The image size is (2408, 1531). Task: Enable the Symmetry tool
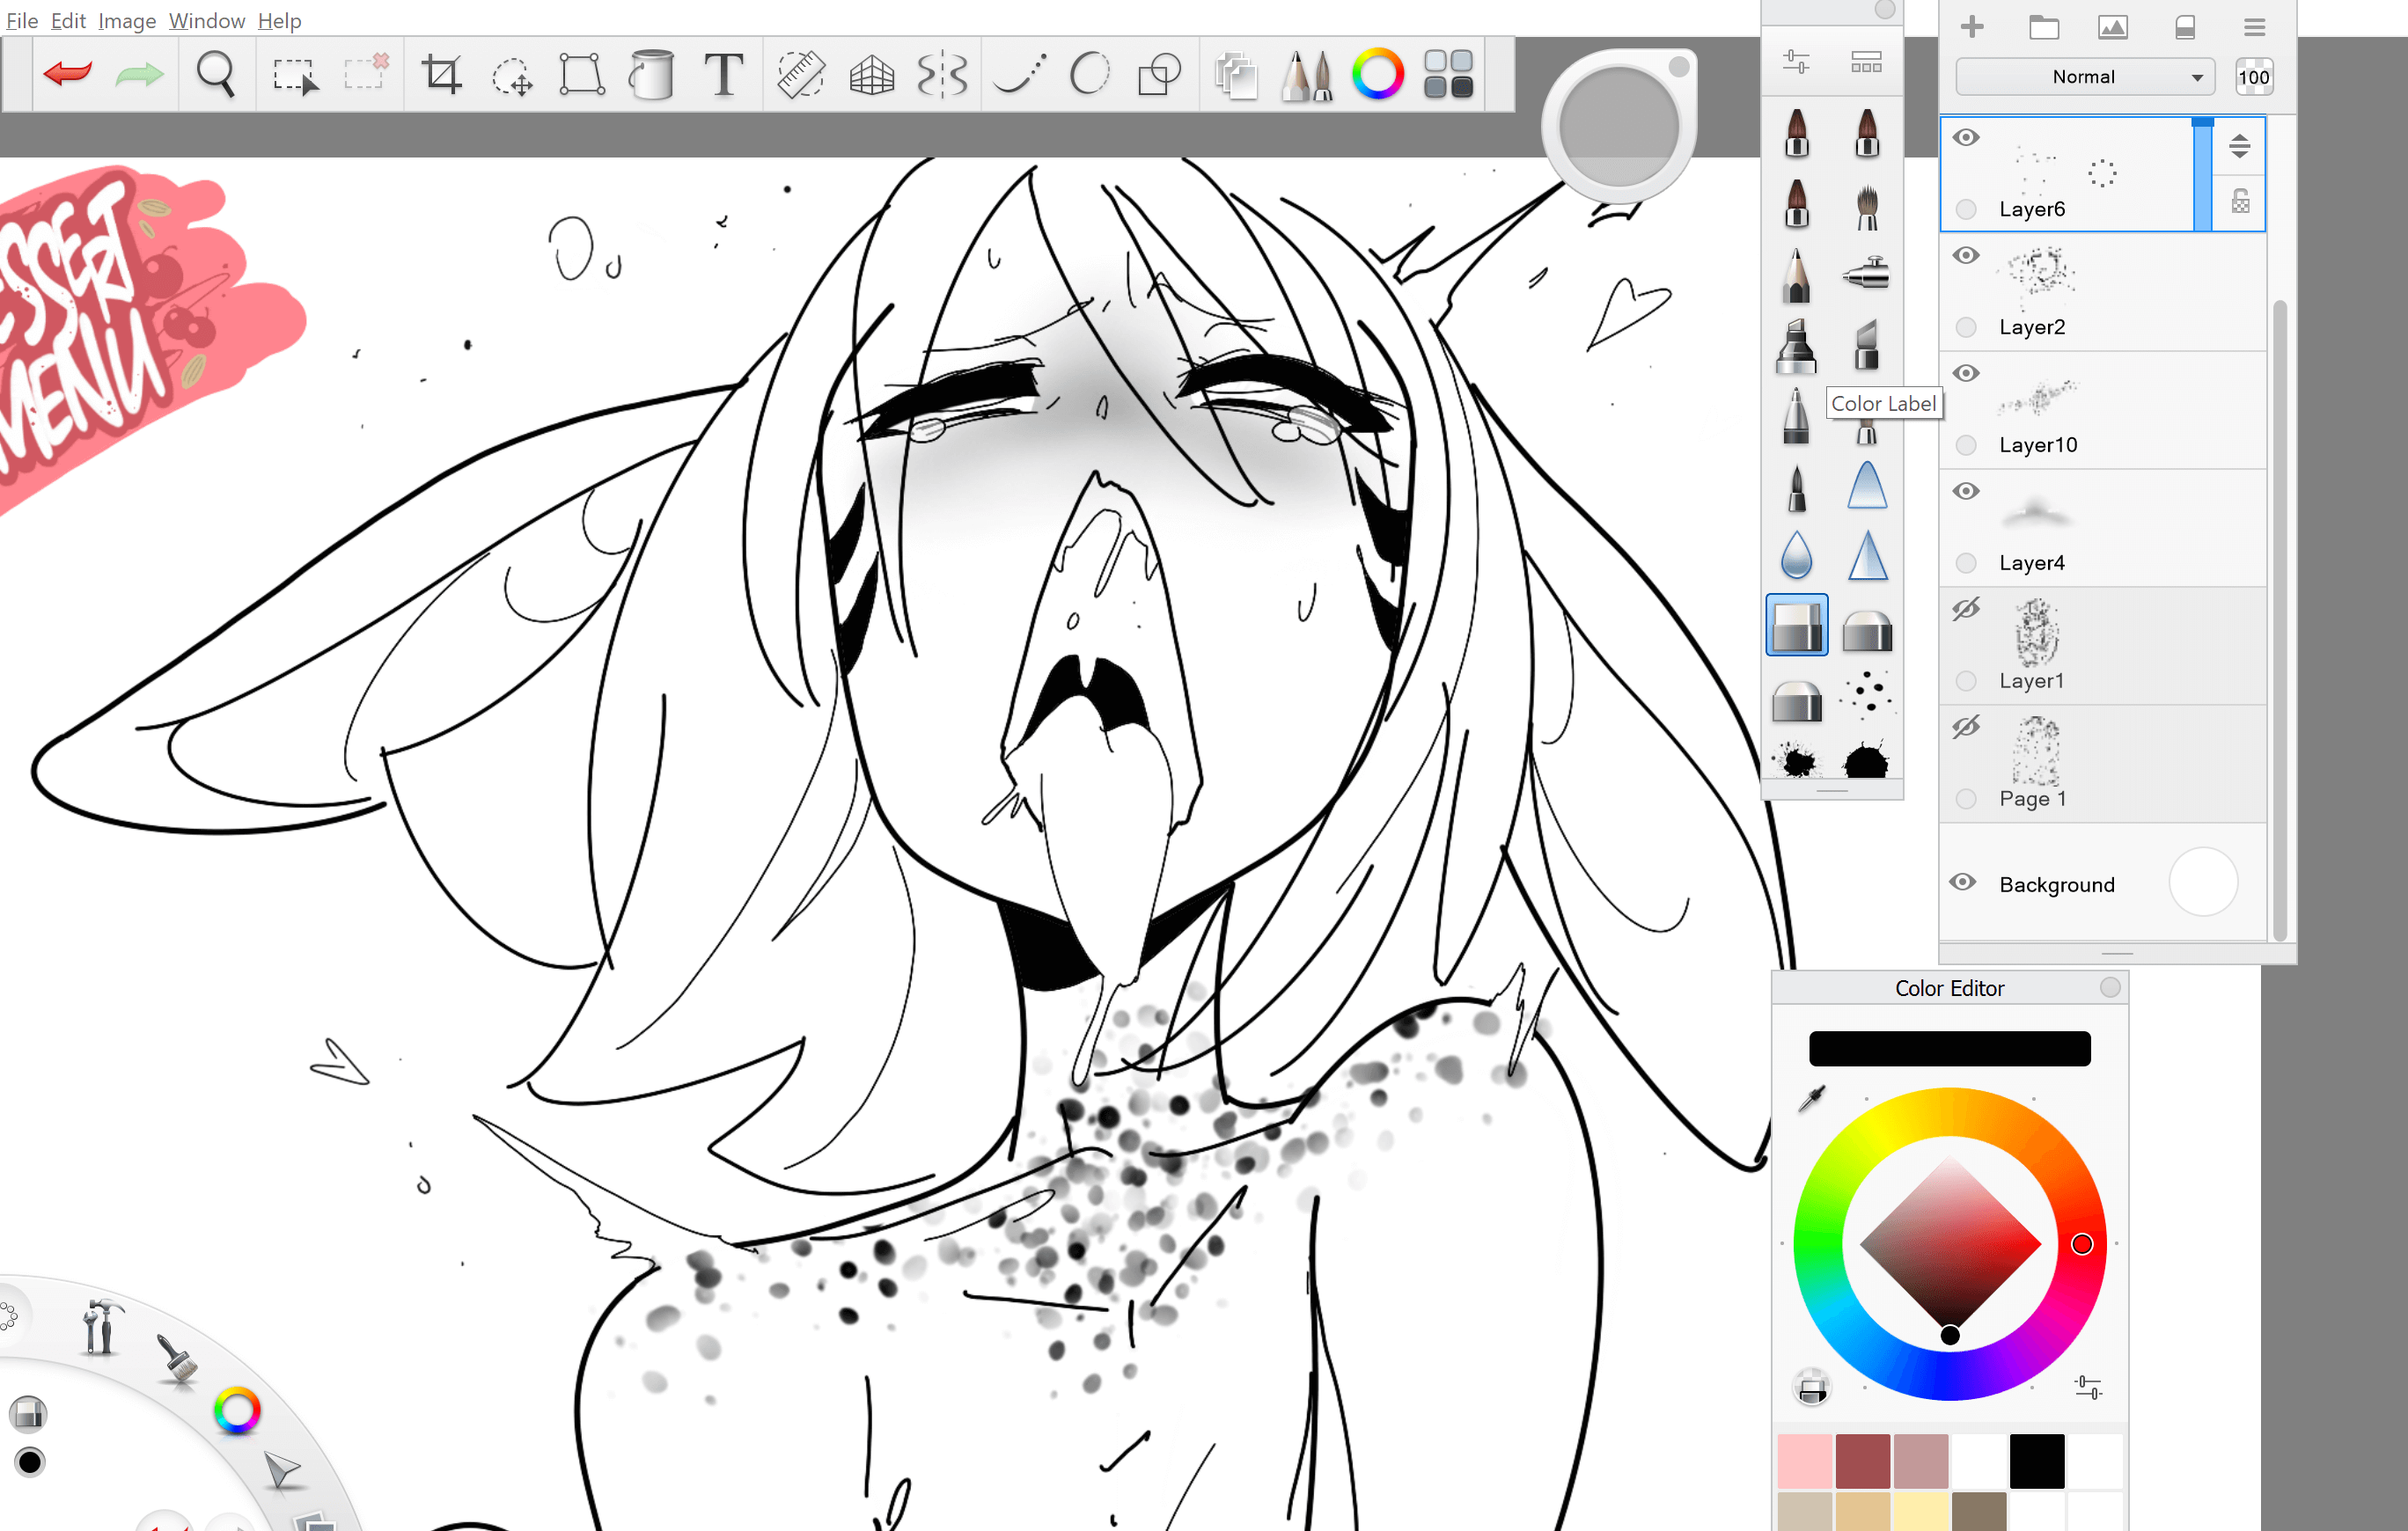click(x=942, y=75)
